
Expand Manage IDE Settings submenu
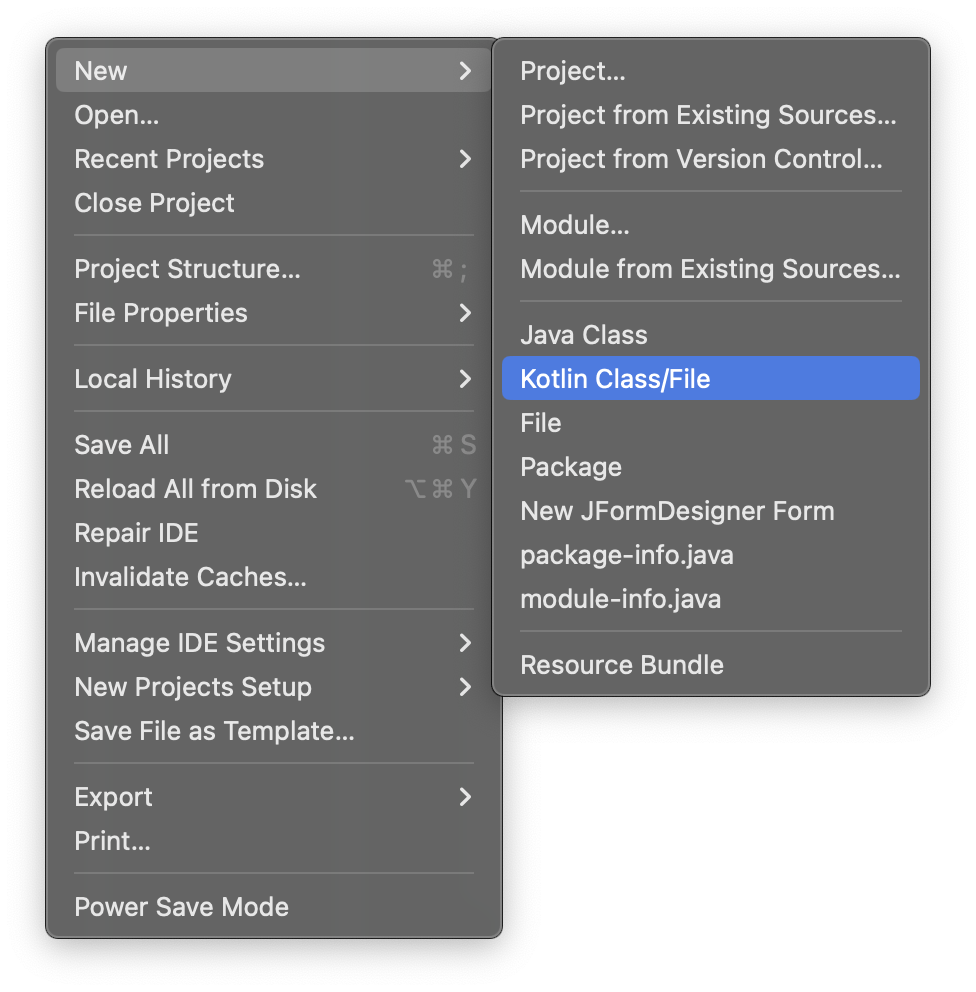point(464,643)
